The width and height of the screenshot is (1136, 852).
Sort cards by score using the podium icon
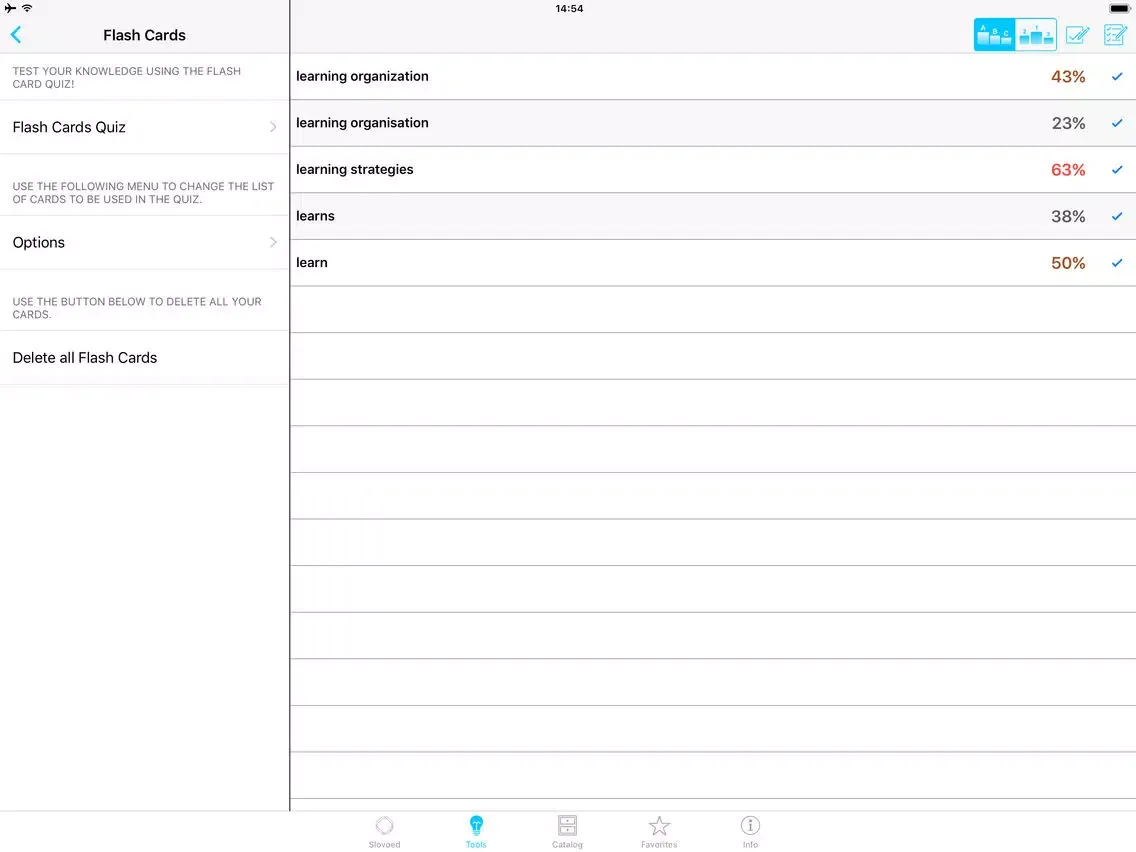tap(1035, 35)
